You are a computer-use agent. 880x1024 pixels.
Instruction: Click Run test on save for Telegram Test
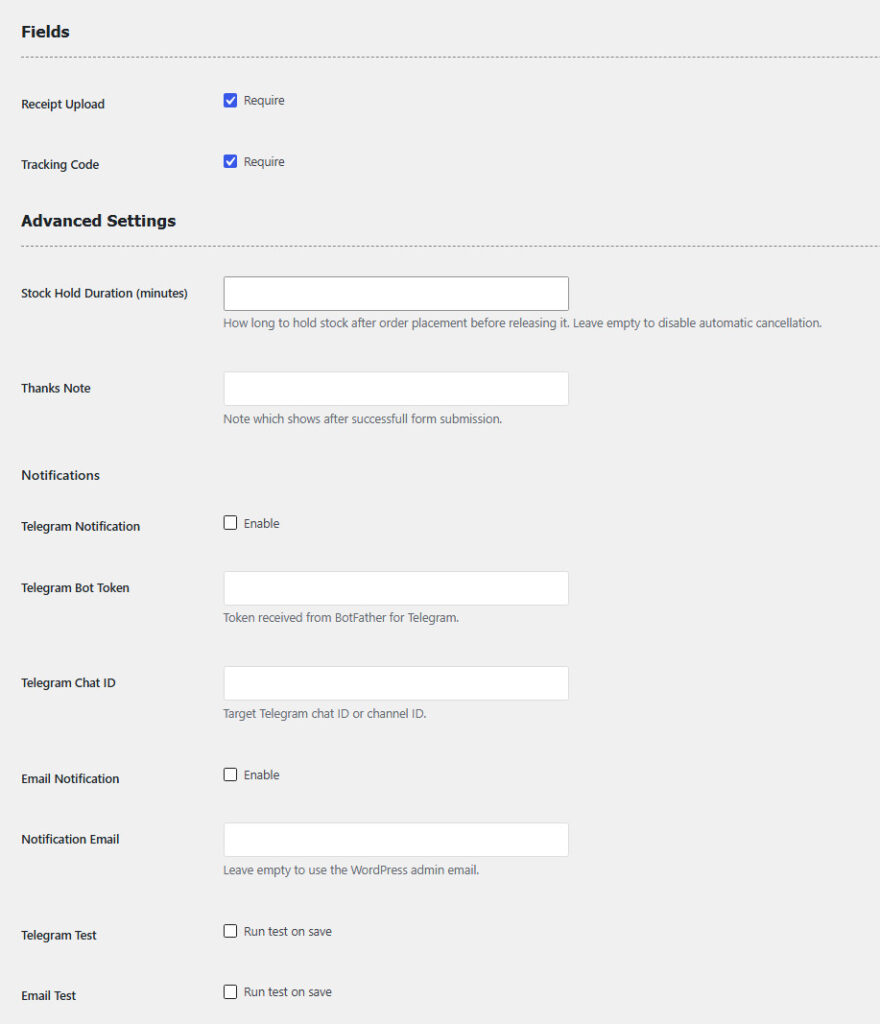tap(287, 931)
